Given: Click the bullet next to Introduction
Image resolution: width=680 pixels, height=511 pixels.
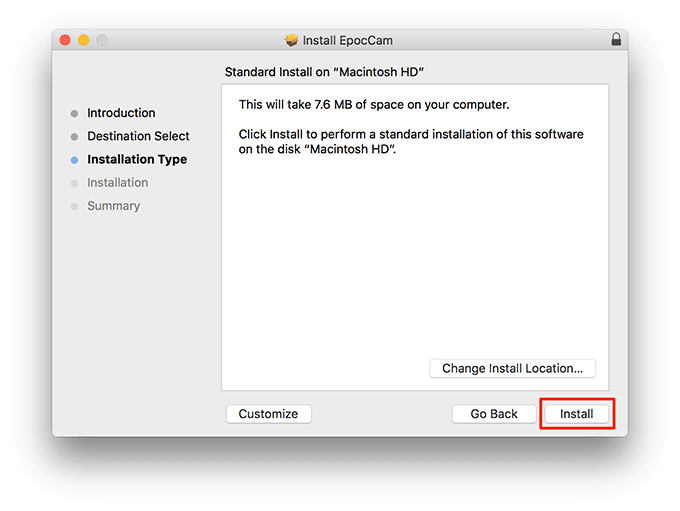Looking at the screenshot, I should [x=74, y=114].
